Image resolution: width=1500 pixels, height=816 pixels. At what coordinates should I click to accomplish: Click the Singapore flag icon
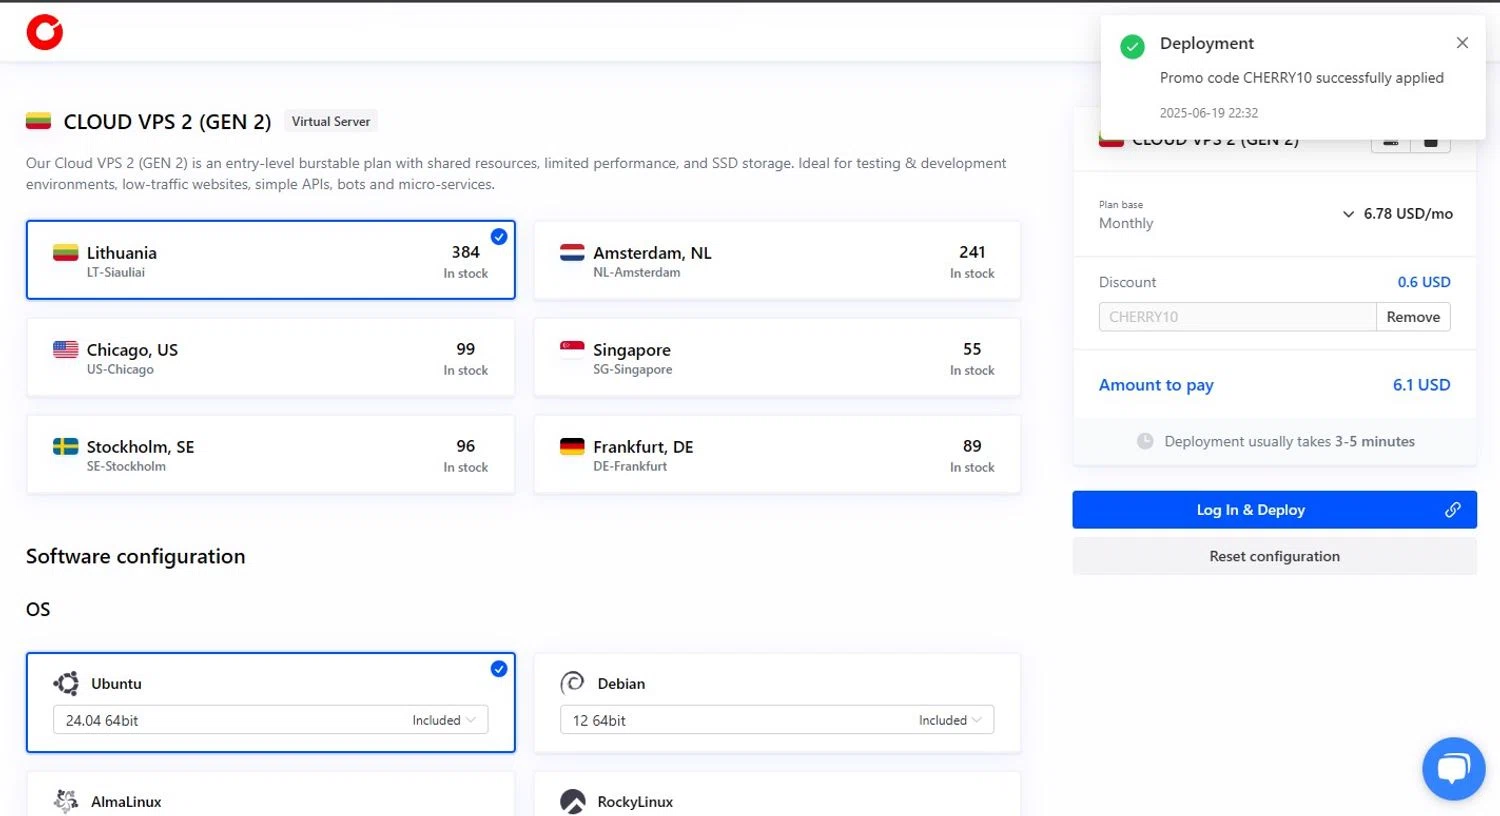572,349
